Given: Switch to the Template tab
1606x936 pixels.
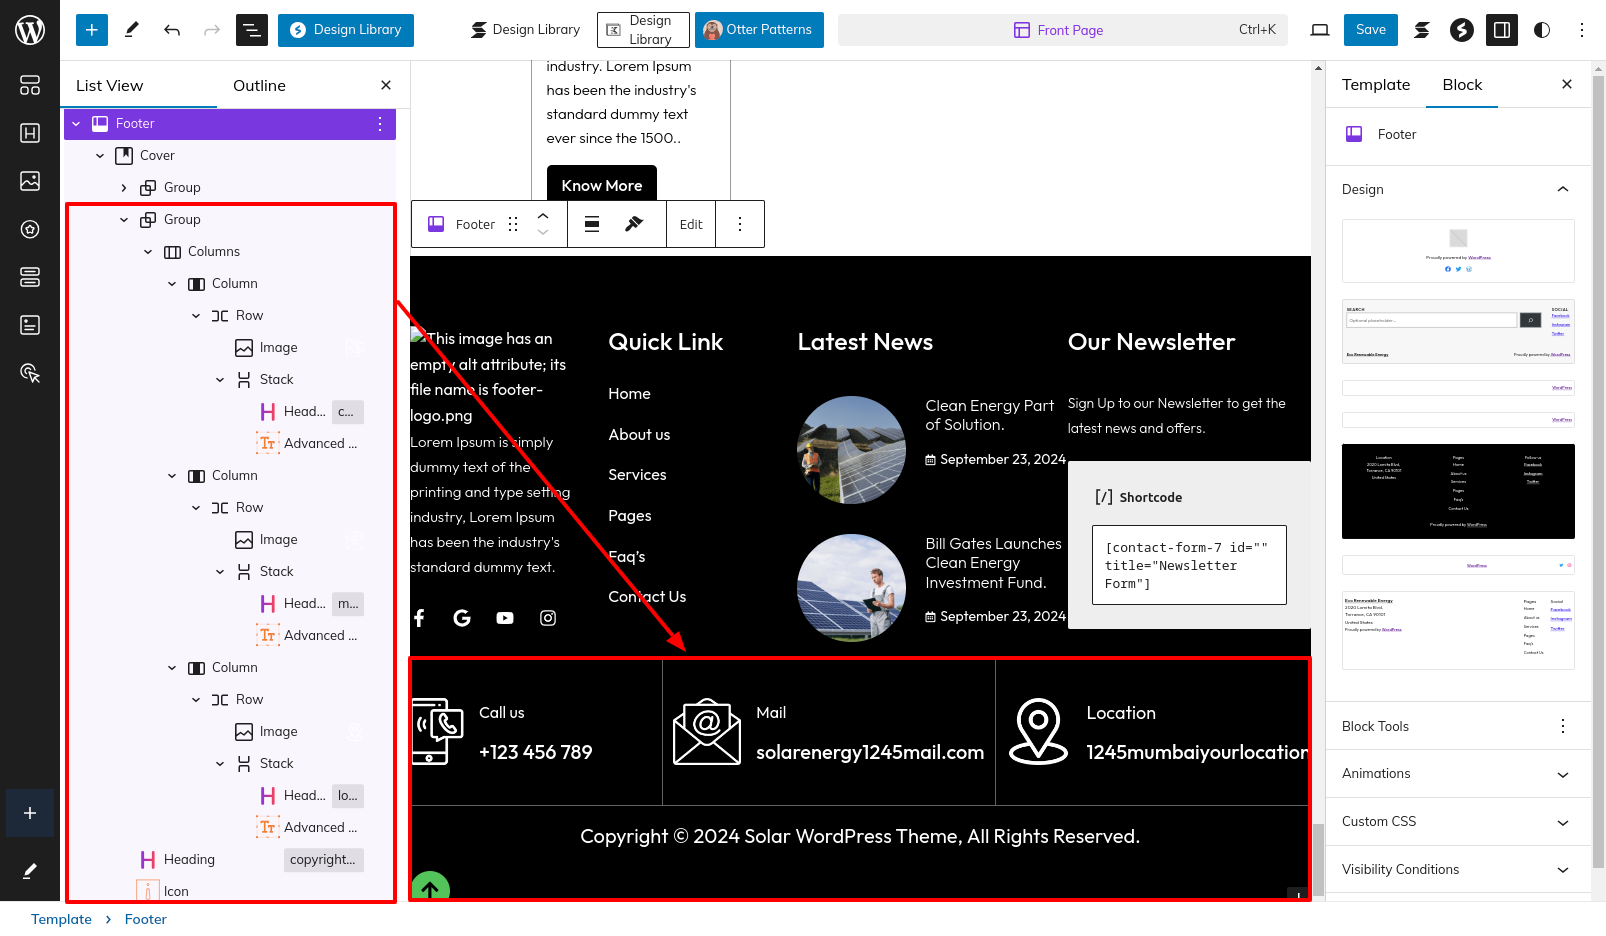Looking at the screenshot, I should [1376, 85].
